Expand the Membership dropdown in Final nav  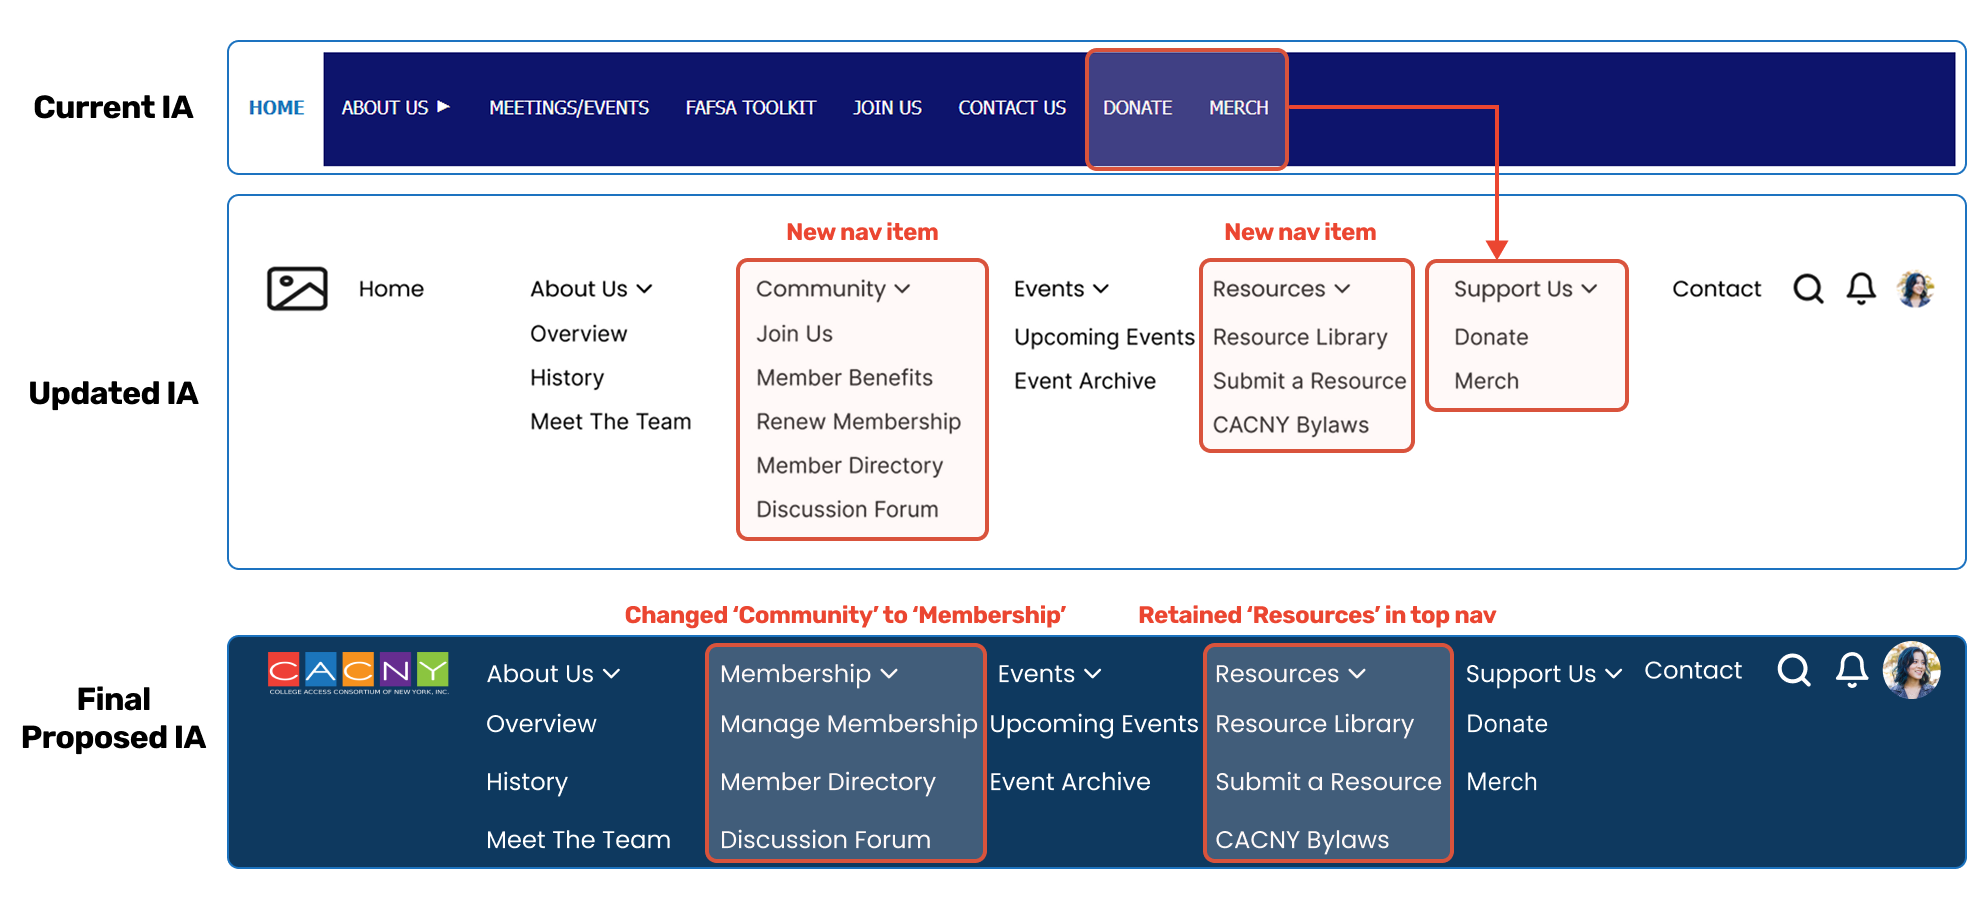point(808,674)
